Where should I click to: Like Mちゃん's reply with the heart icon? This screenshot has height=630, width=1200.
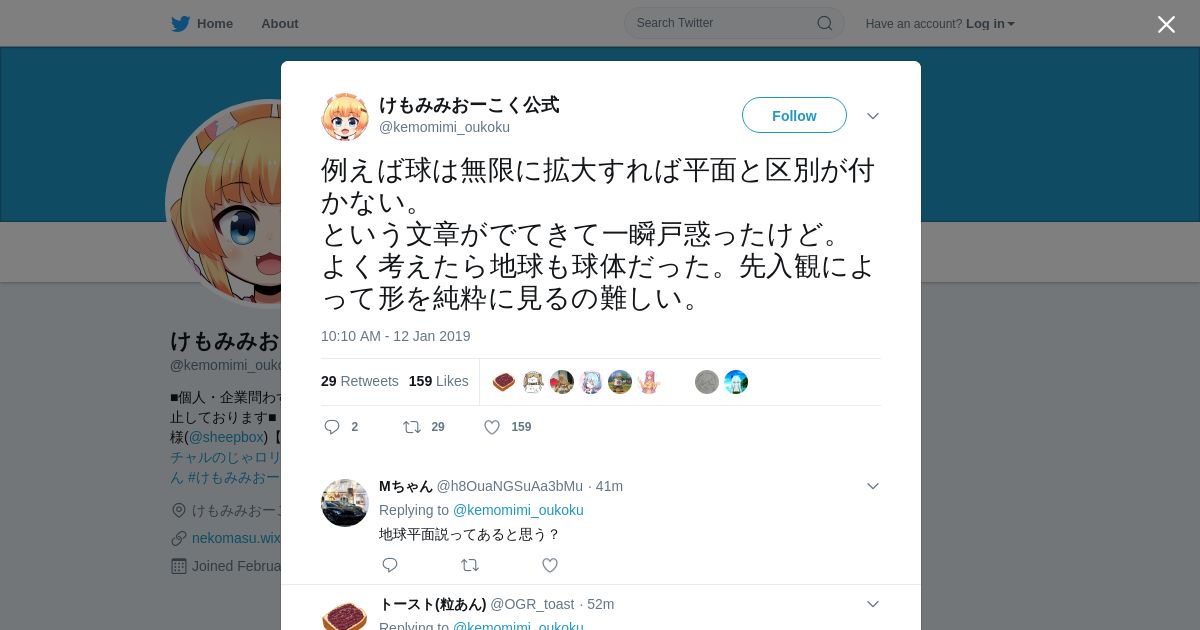tap(550, 565)
